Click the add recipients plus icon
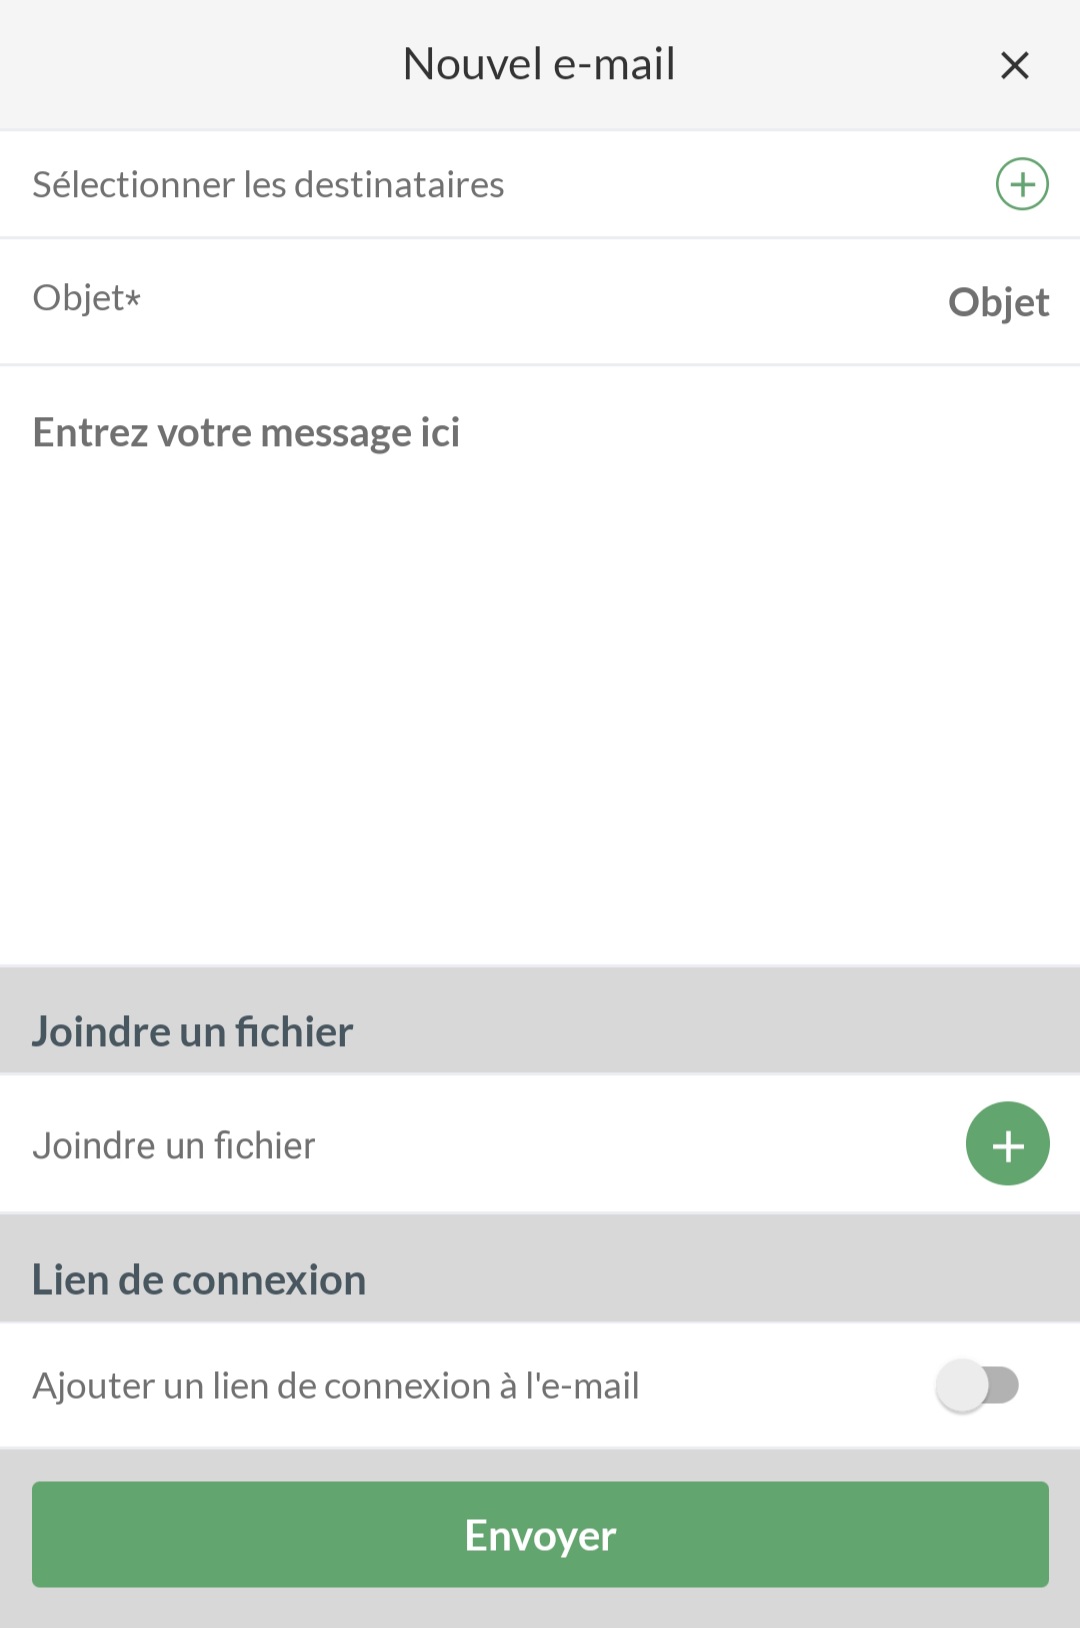 pyautogui.click(x=1021, y=184)
